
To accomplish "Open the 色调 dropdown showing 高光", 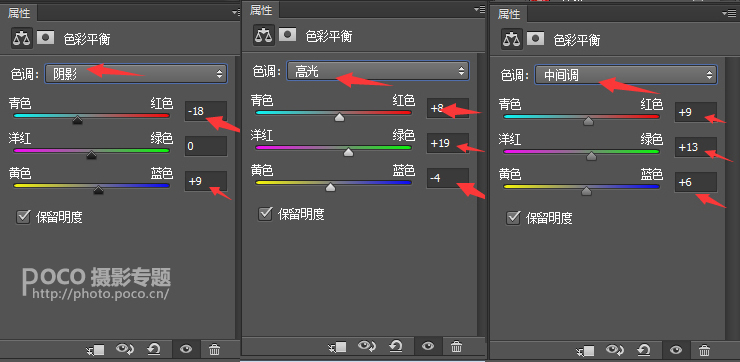I will (x=378, y=71).
